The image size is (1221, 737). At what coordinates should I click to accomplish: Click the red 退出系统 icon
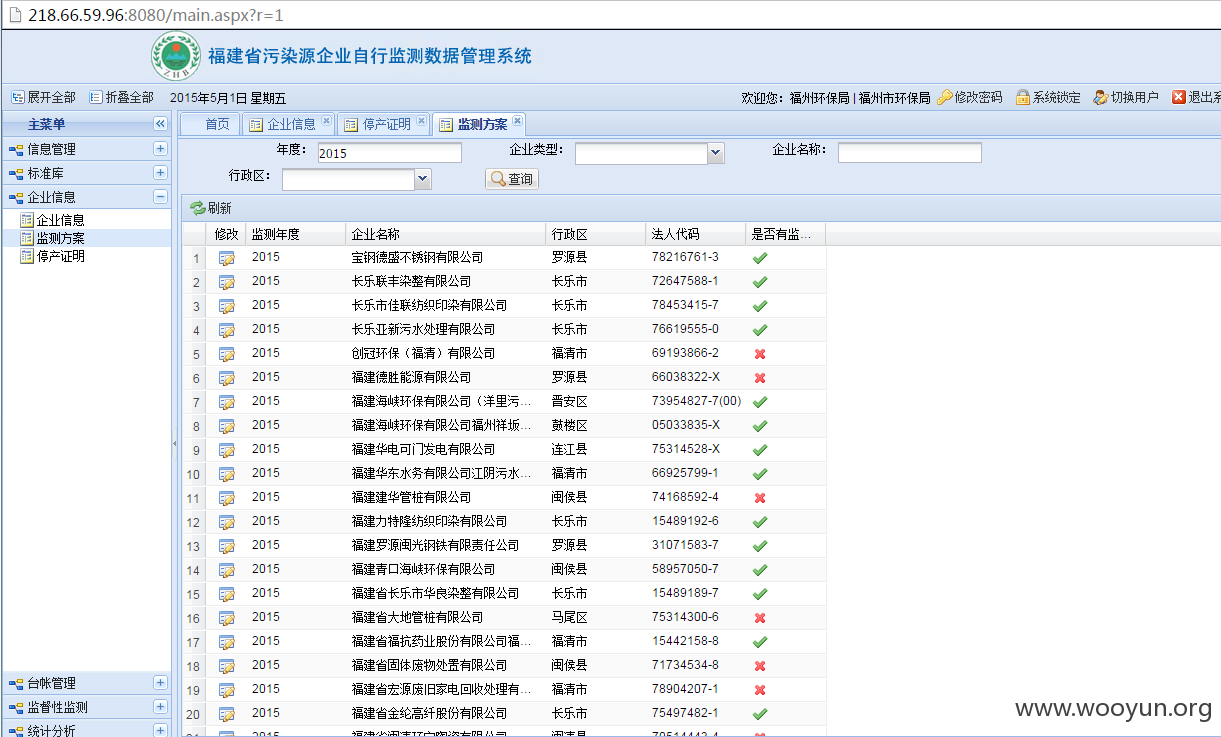coord(1179,97)
